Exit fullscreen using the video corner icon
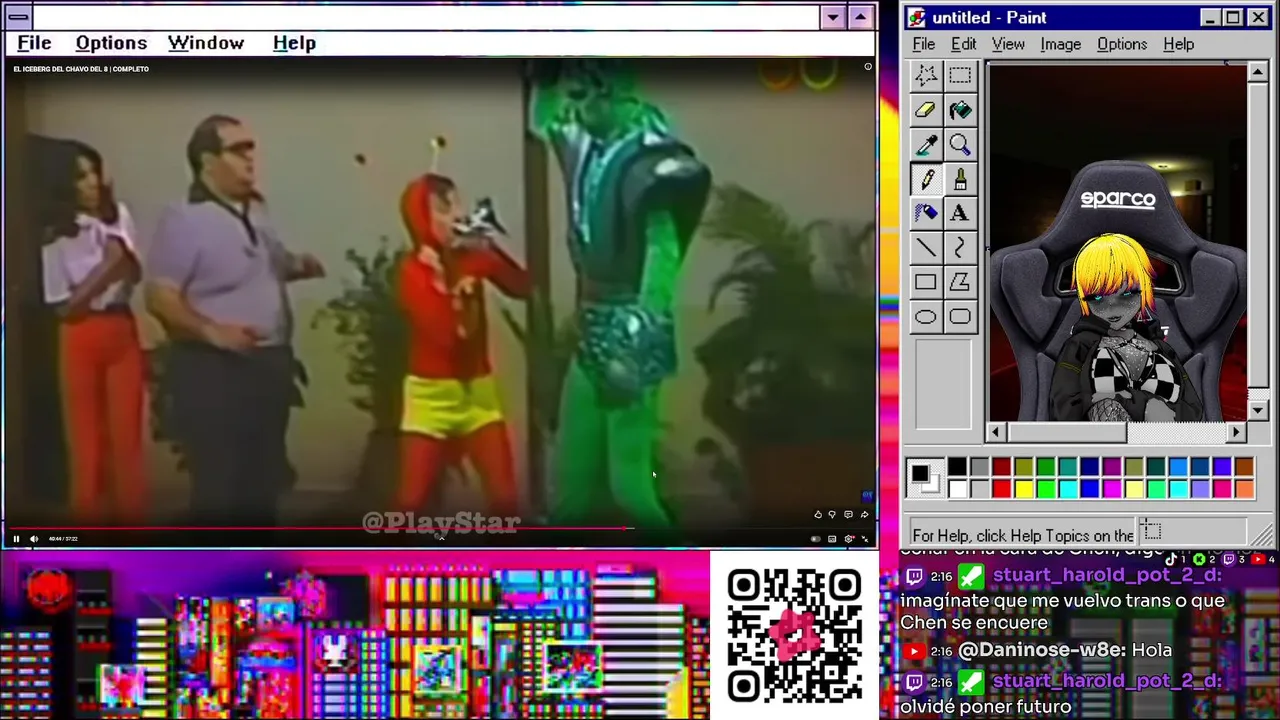1280x720 pixels. [x=865, y=539]
